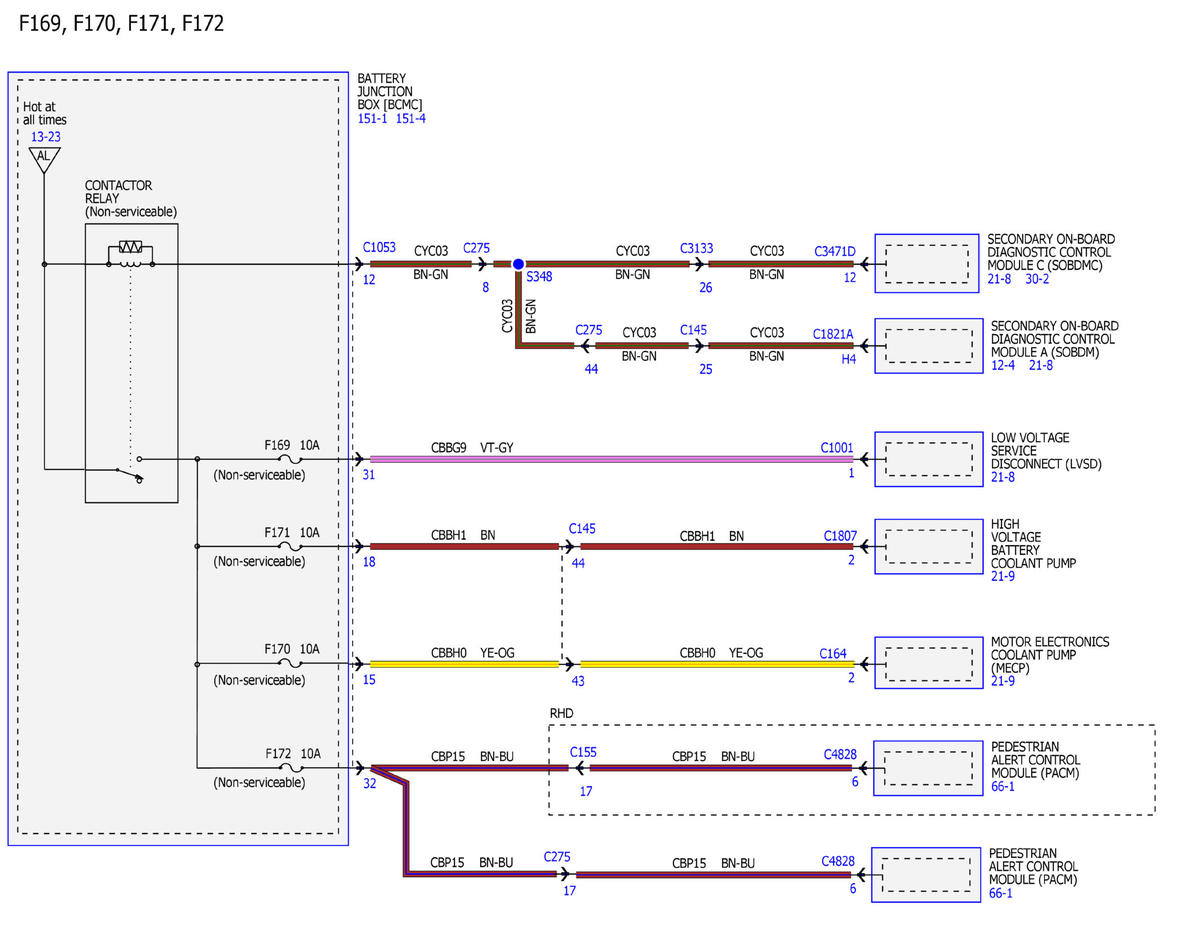Click C4828 connector label inside the RHD box
Screen dimensions: 1200x927
click(x=840, y=755)
